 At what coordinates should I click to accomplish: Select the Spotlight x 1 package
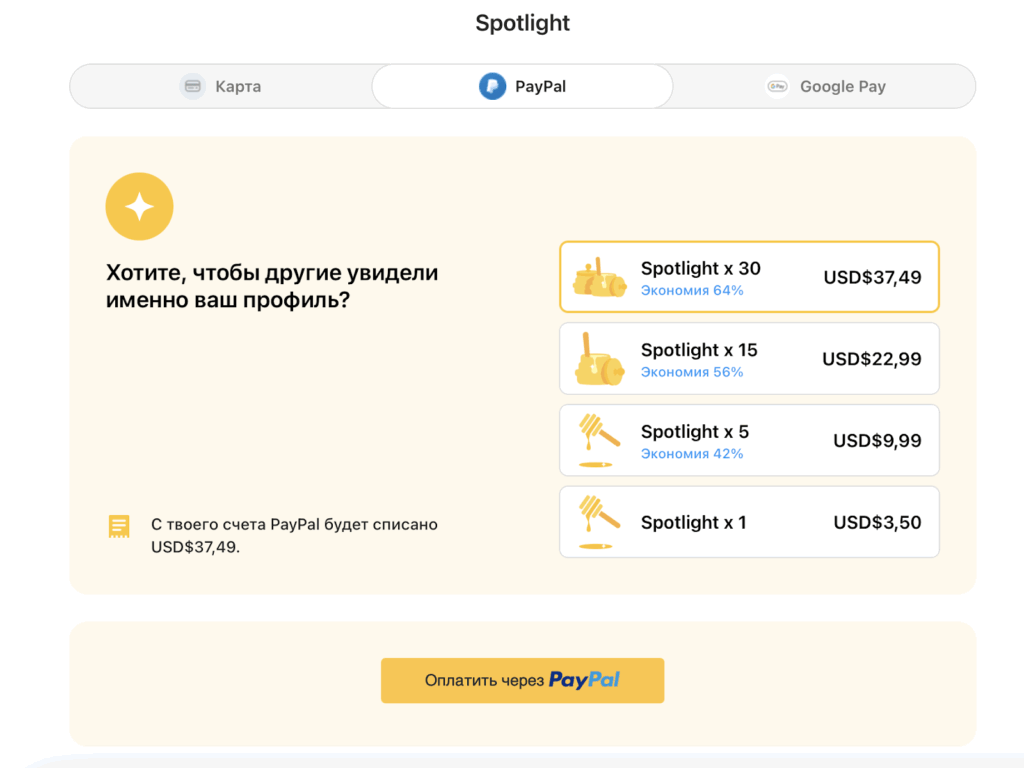point(749,521)
